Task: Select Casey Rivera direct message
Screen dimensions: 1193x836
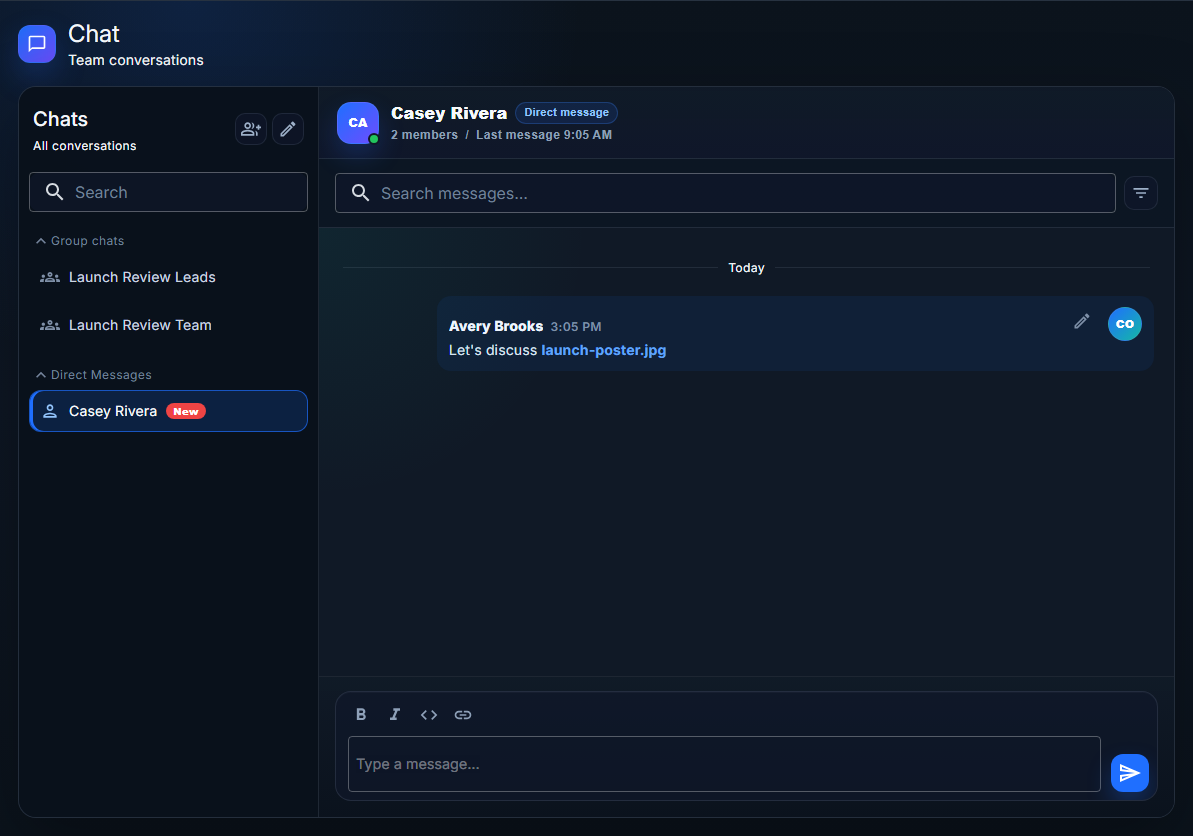Action: 168,412
